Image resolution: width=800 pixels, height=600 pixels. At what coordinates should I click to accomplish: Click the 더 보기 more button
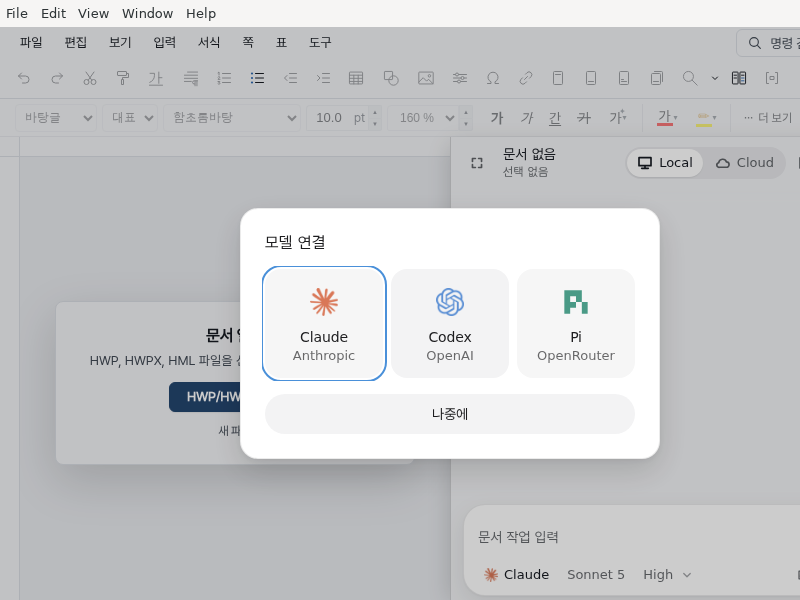[767, 118]
